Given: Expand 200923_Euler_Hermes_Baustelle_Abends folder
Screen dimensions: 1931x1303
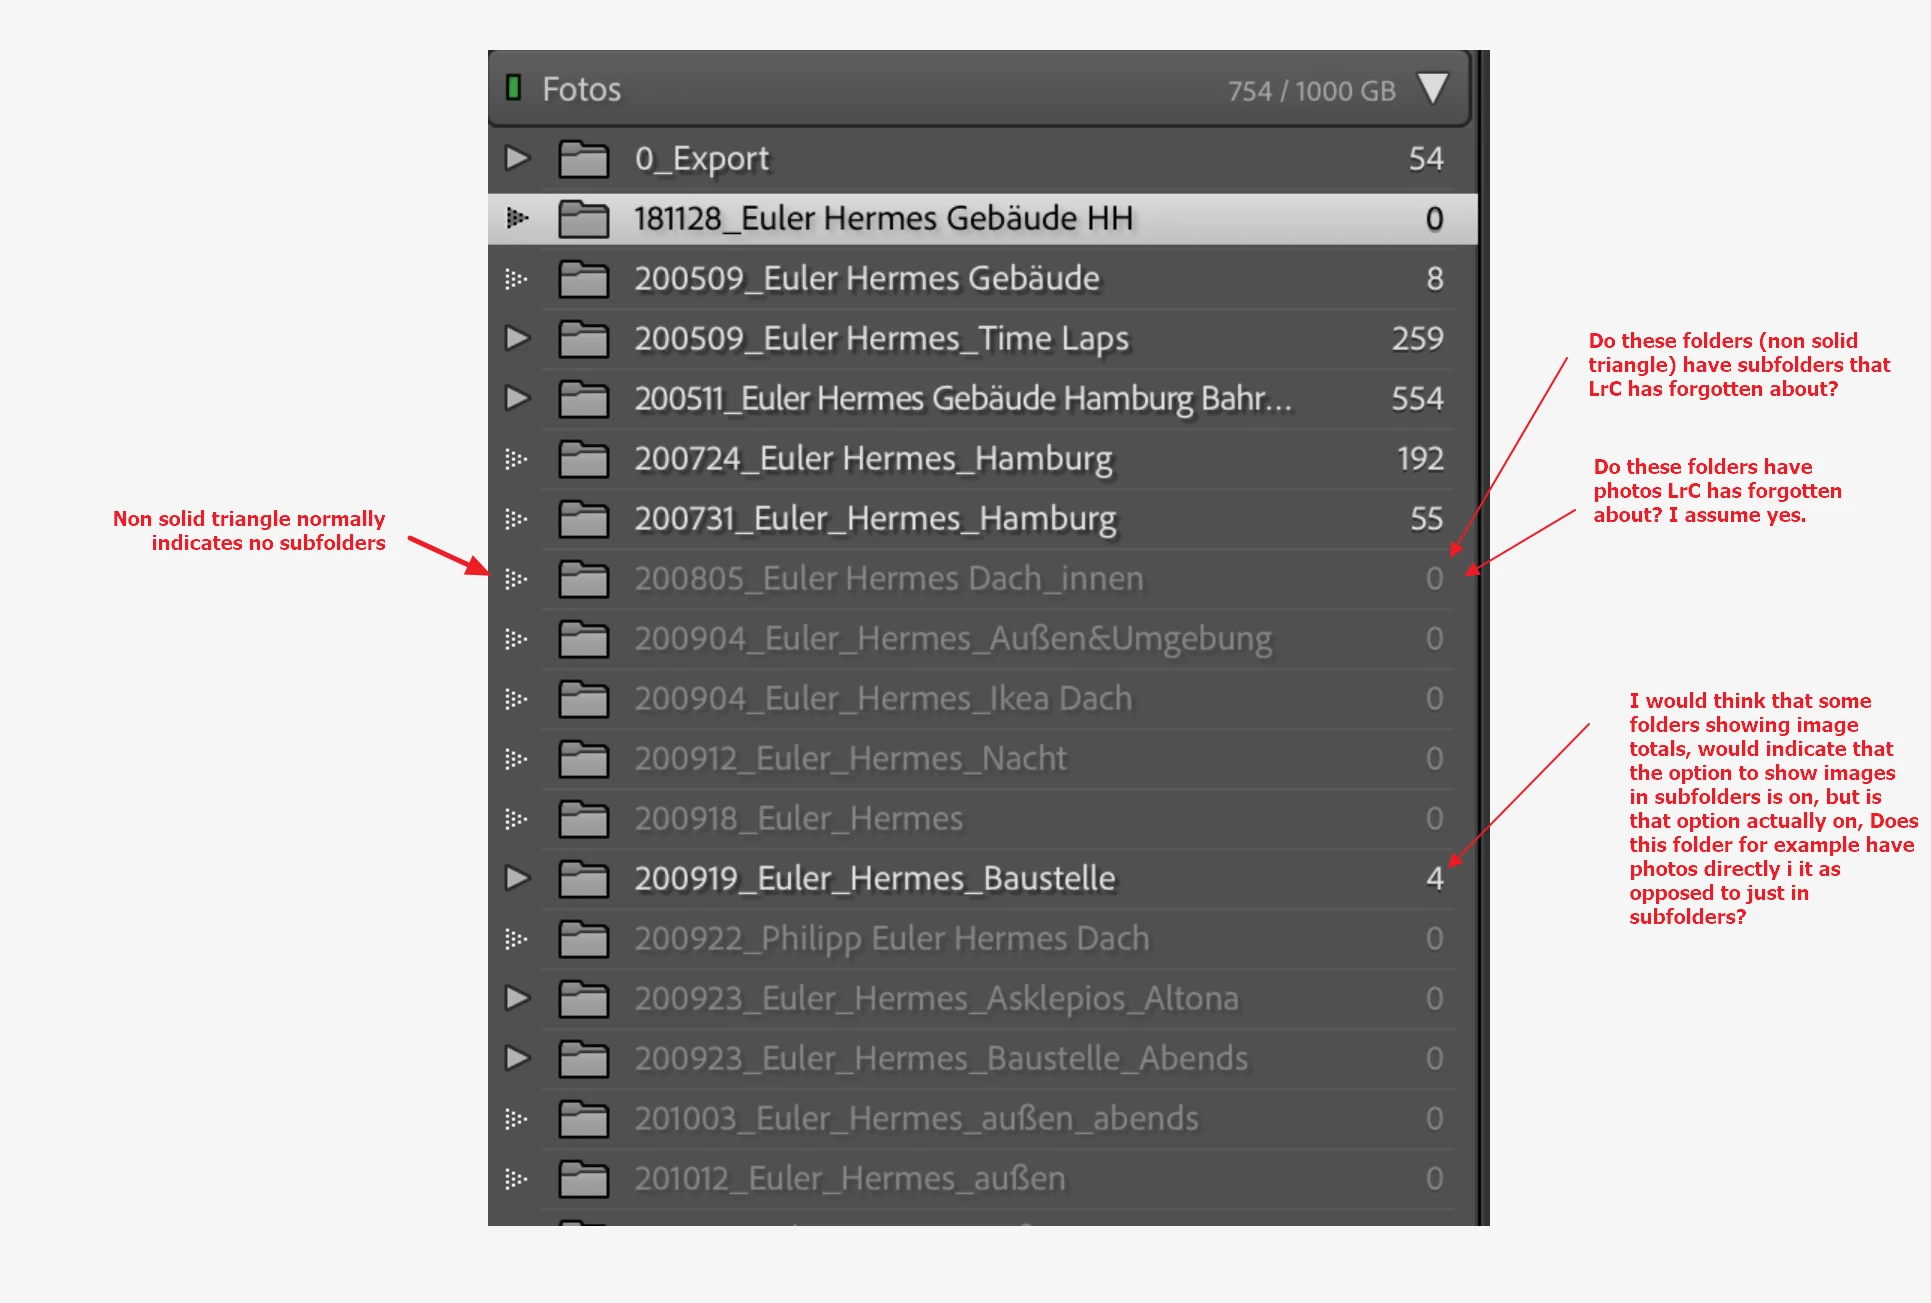Looking at the screenshot, I should point(516,1058).
